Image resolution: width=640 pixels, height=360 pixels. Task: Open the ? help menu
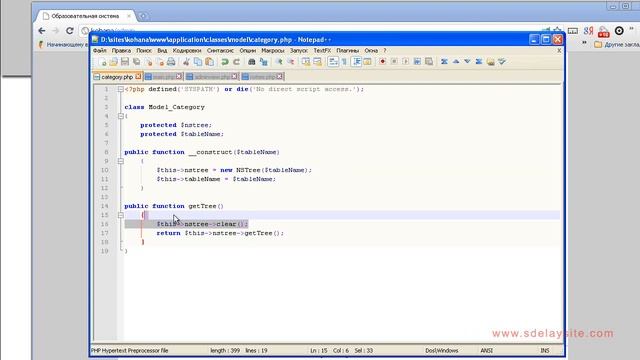384,51
